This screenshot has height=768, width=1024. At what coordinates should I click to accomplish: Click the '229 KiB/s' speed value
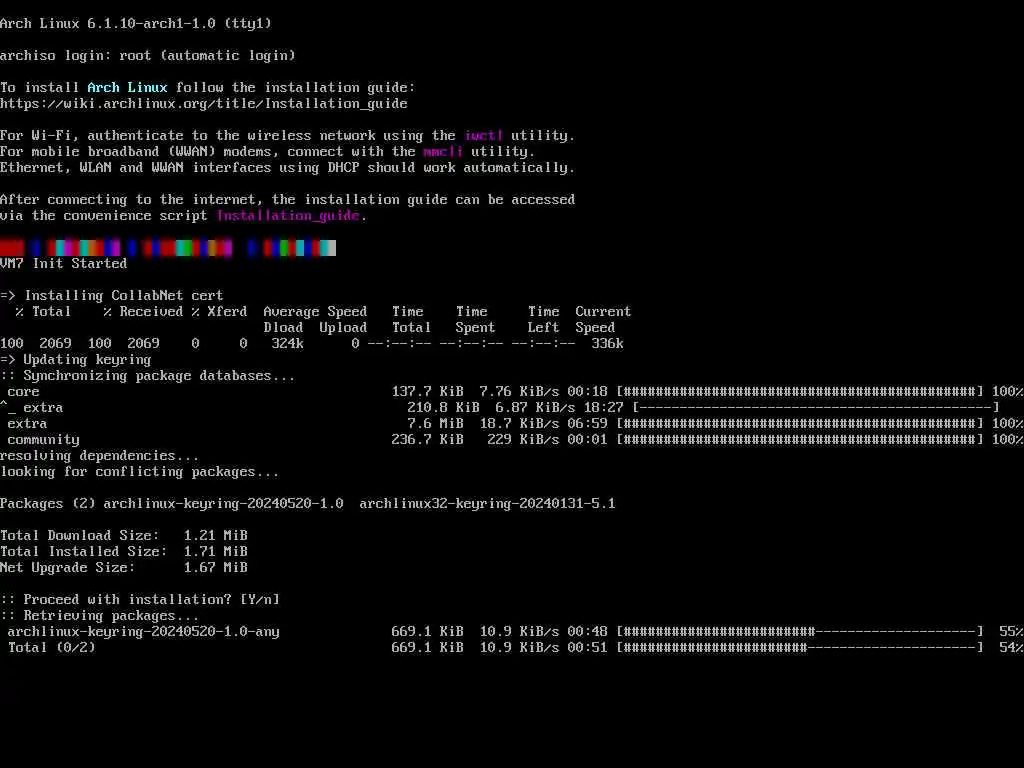(x=523, y=440)
